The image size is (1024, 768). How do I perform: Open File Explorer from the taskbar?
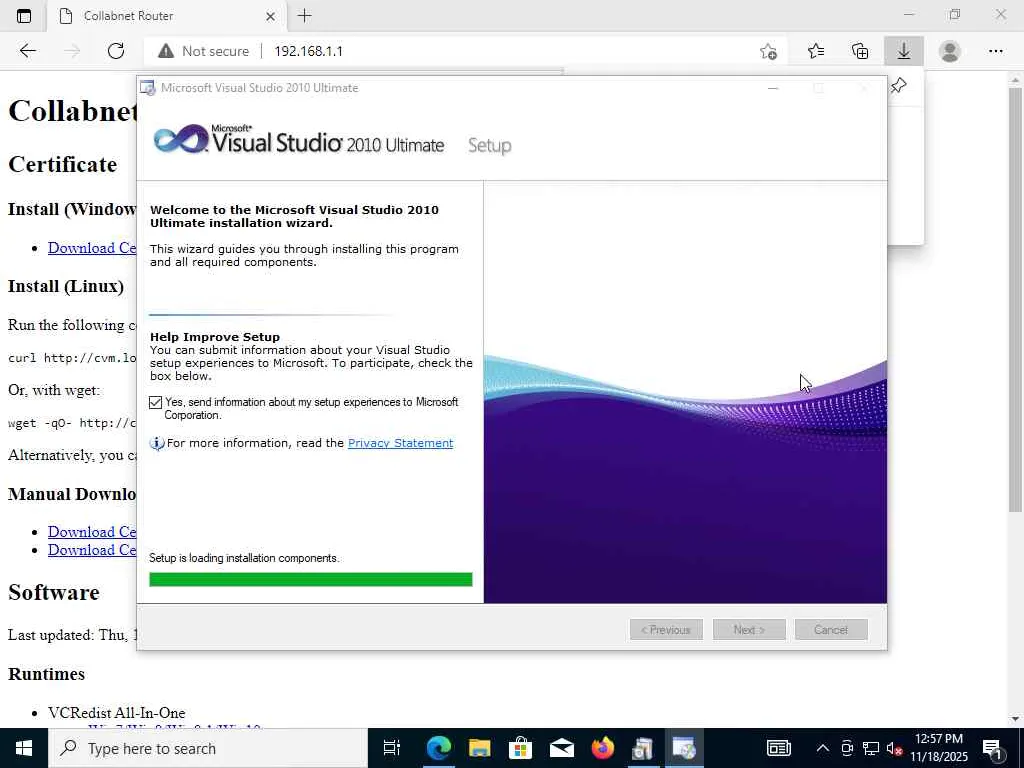click(x=479, y=748)
